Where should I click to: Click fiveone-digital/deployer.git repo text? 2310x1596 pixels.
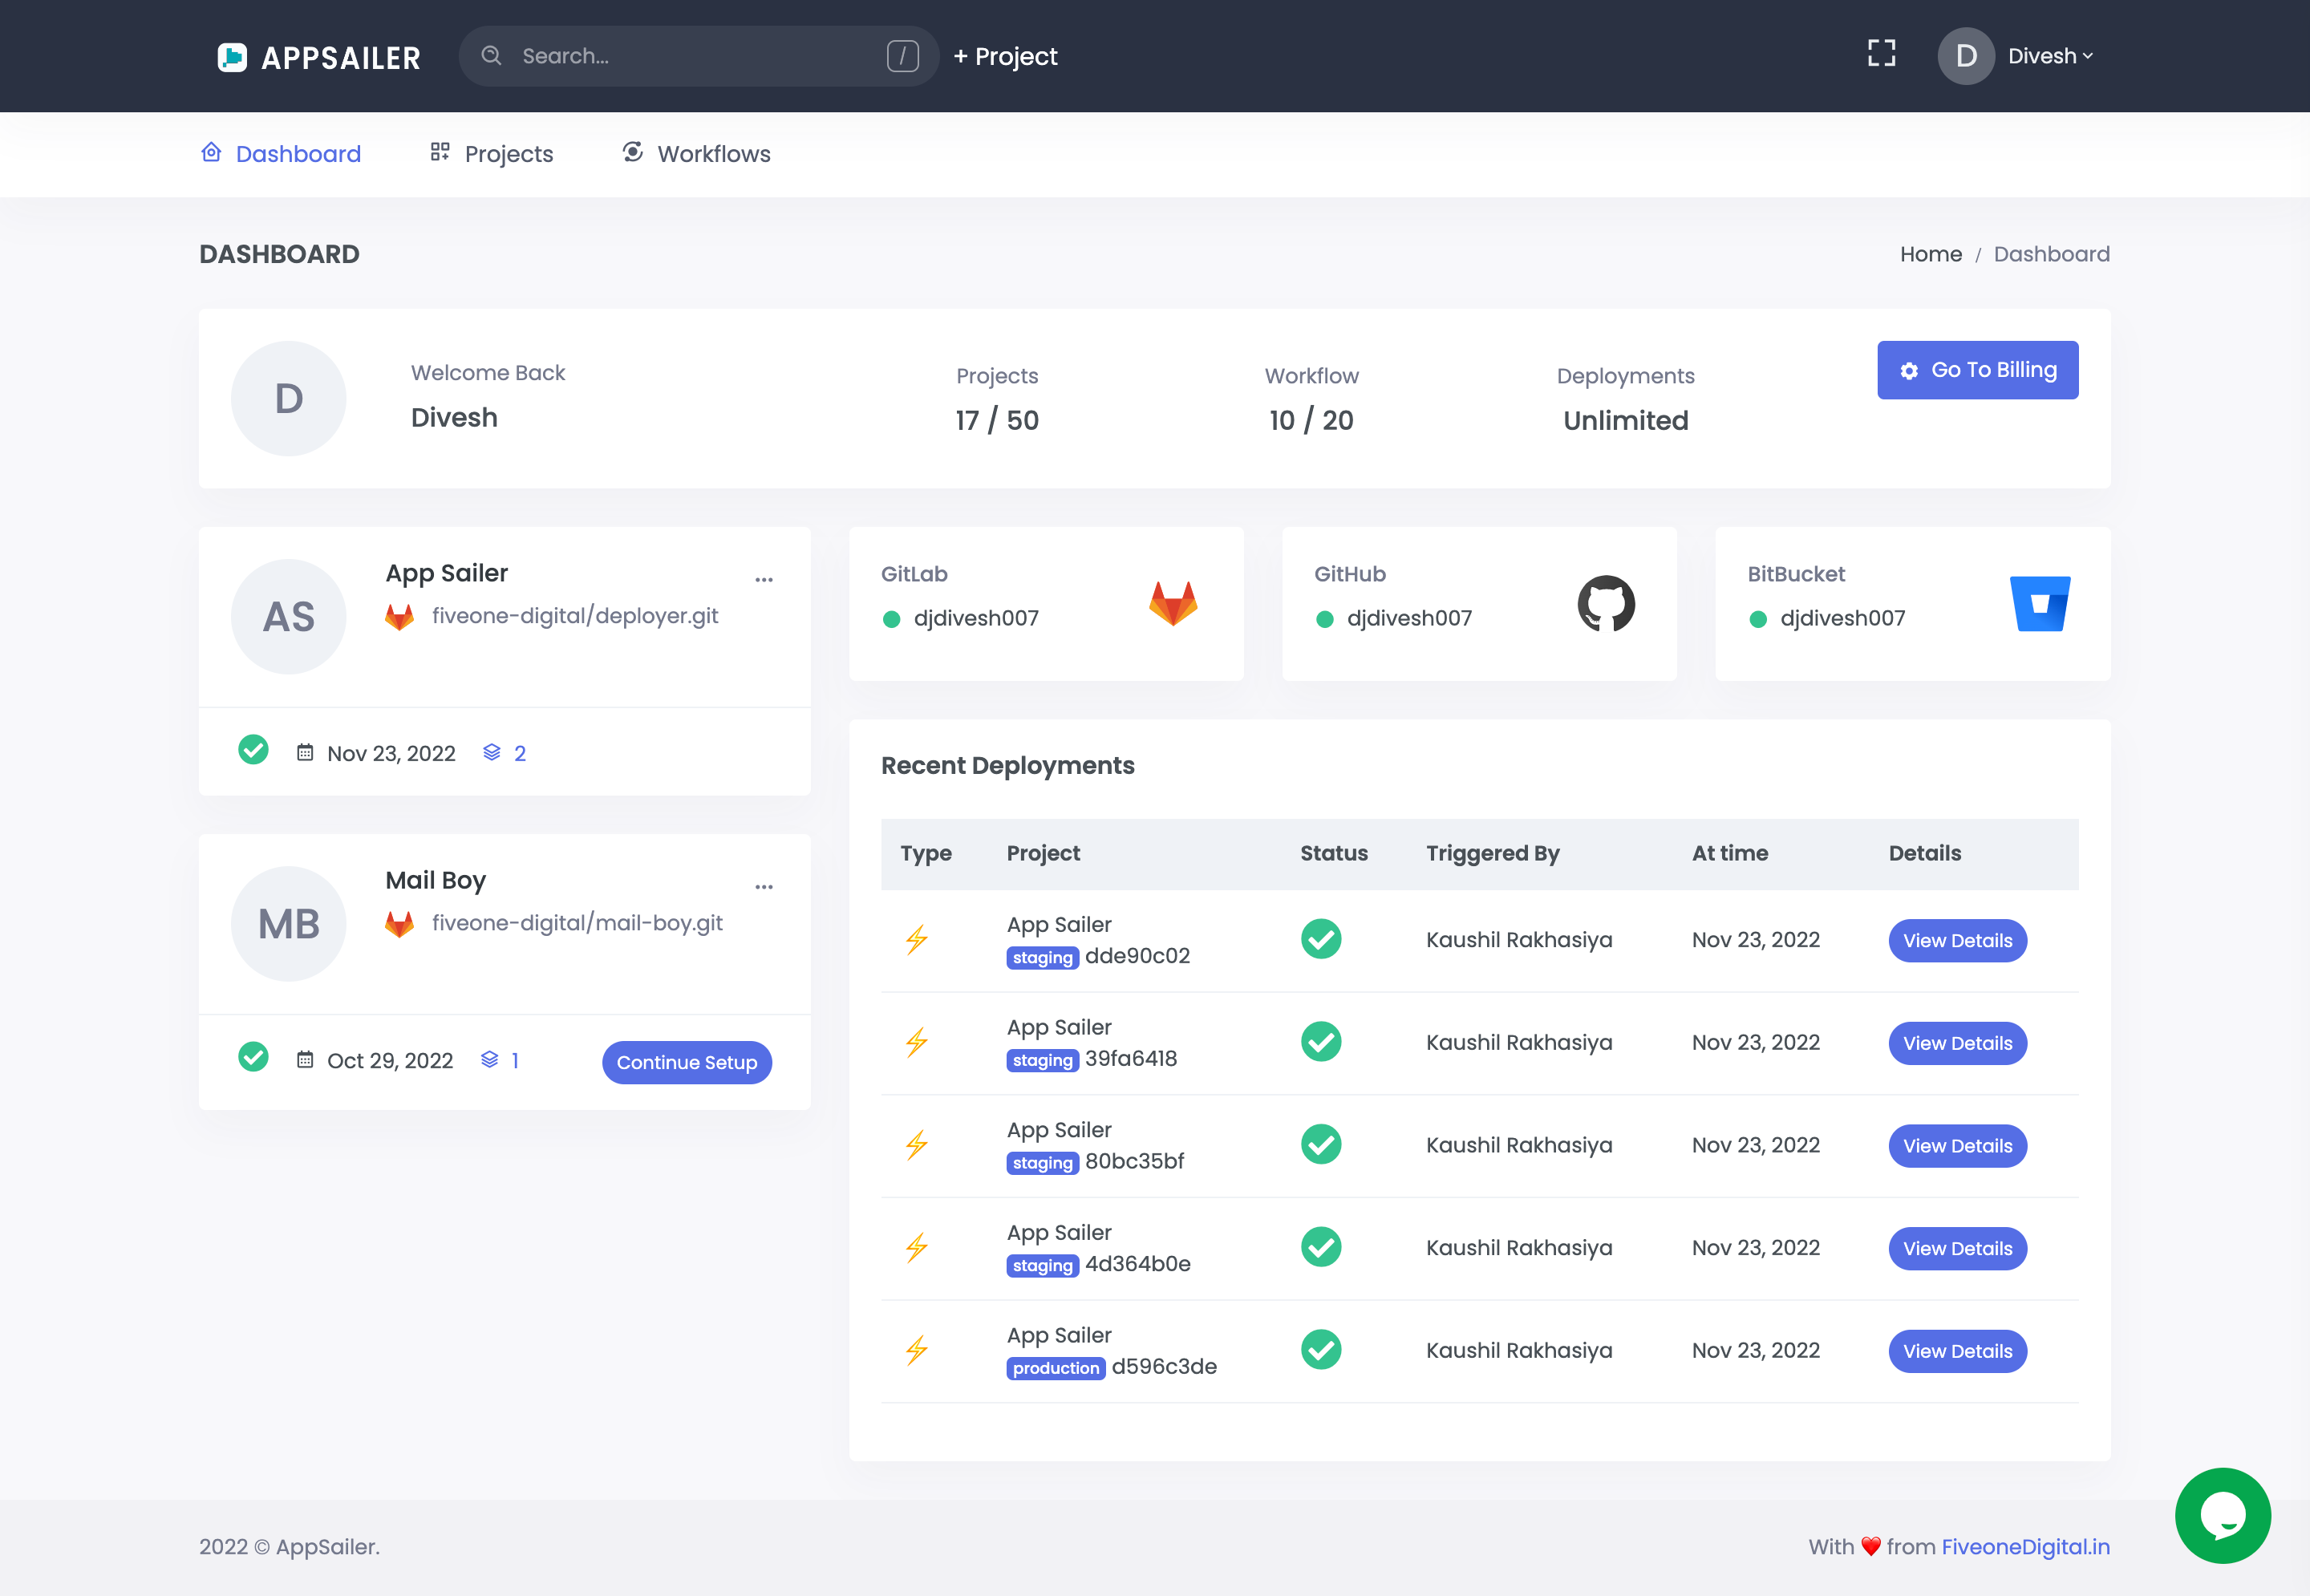(x=575, y=616)
